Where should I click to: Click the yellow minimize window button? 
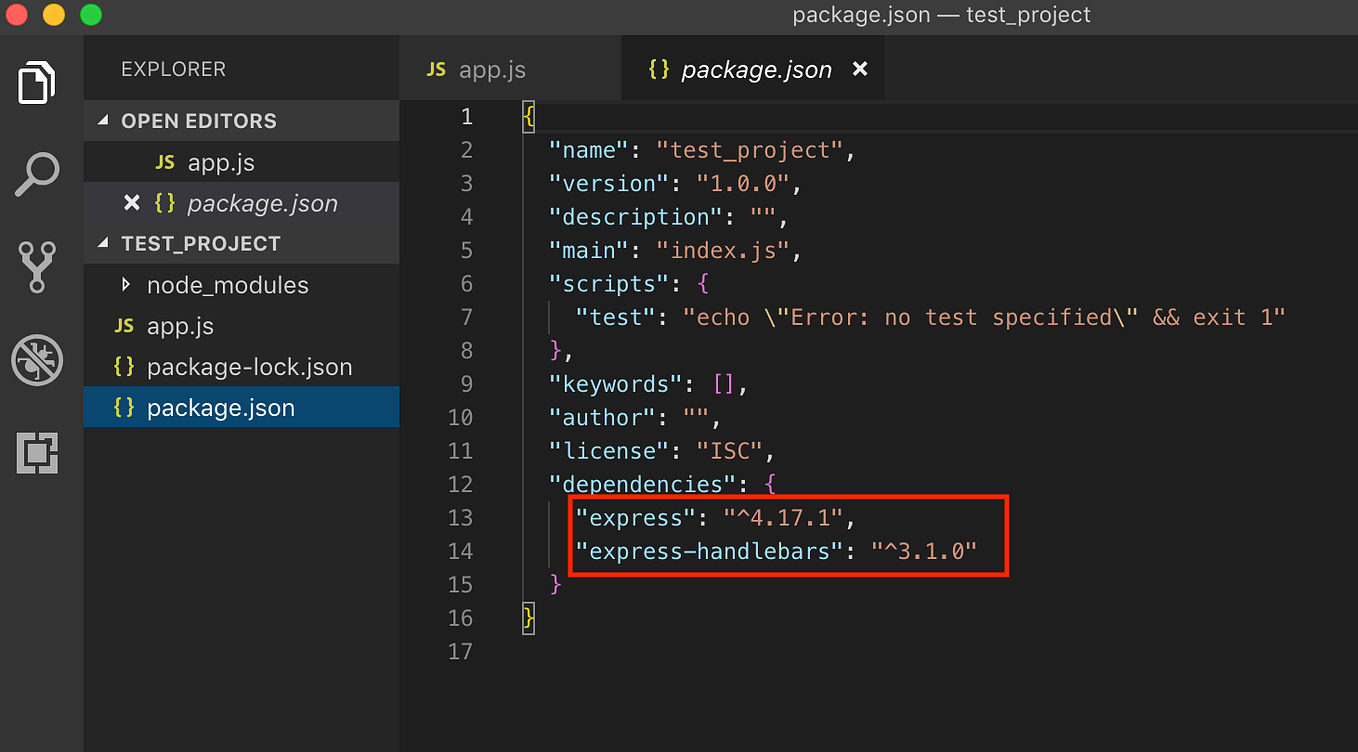point(53,15)
